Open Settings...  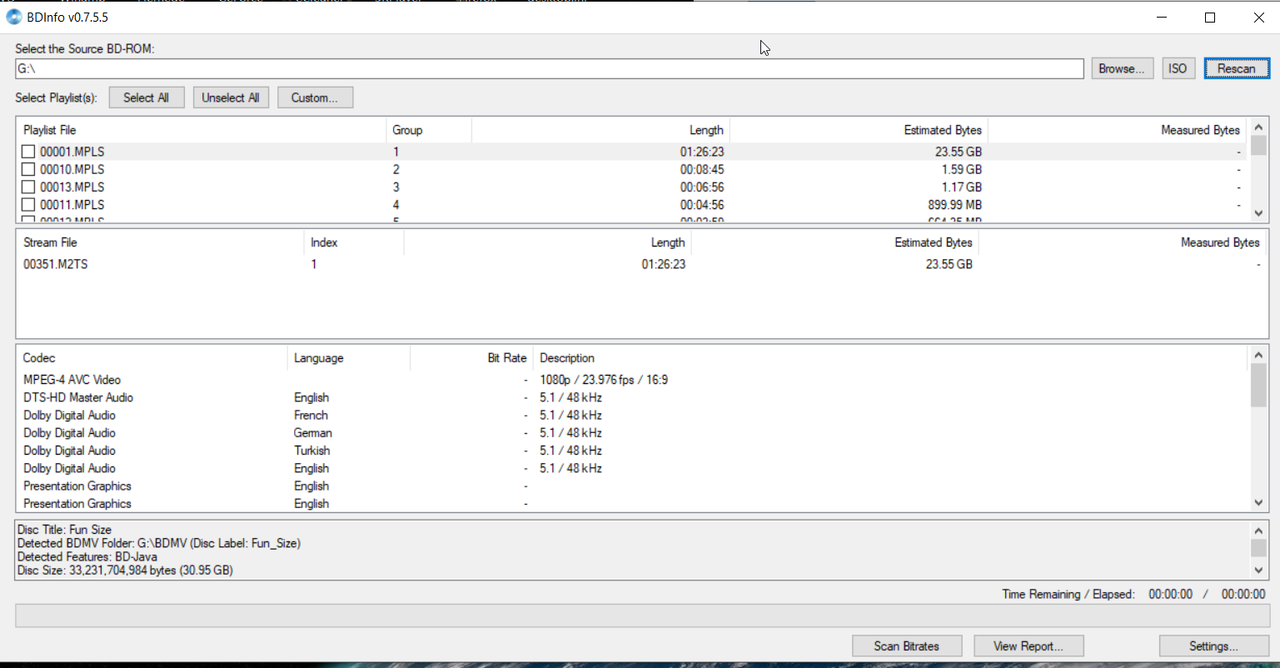pos(1213,646)
